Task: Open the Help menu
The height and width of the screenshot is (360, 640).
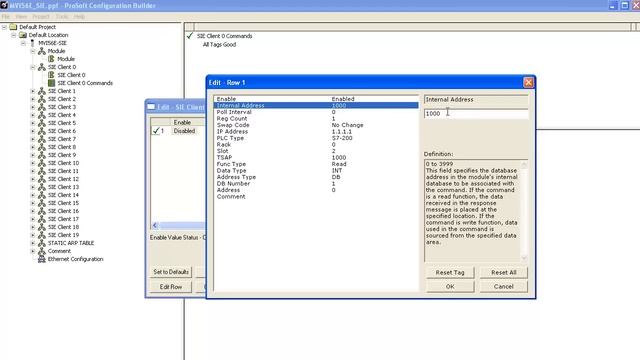Action: tap(80, 17)
